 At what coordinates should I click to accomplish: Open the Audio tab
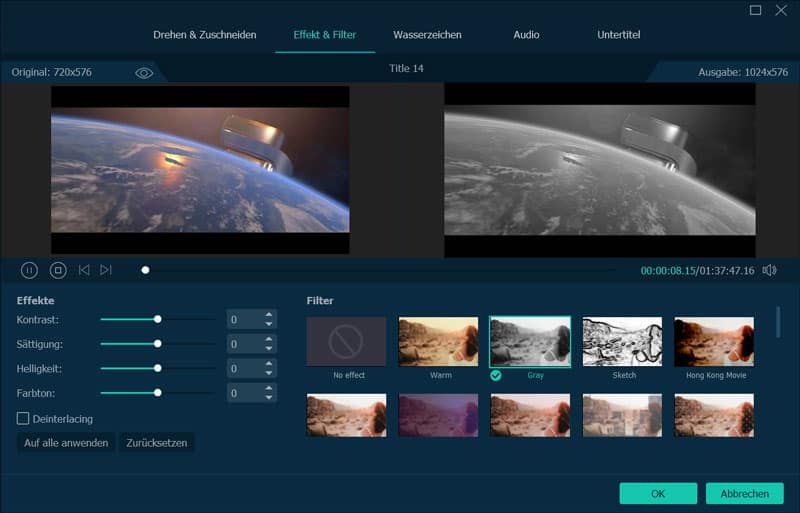pyautogui.click(x=526, y=35)
